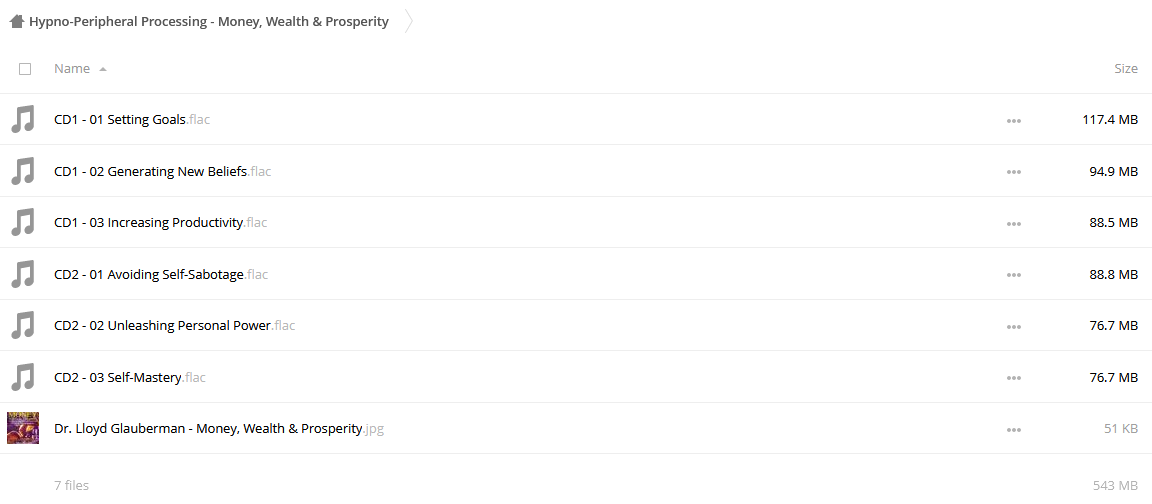Open Dr. Lloyd Glauberman jpg file

tap(219, 428)
